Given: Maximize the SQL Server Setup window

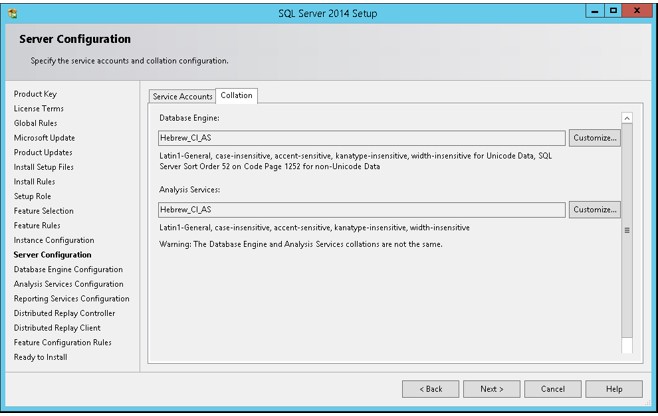Looking at the screenshot, I should 613,11.
